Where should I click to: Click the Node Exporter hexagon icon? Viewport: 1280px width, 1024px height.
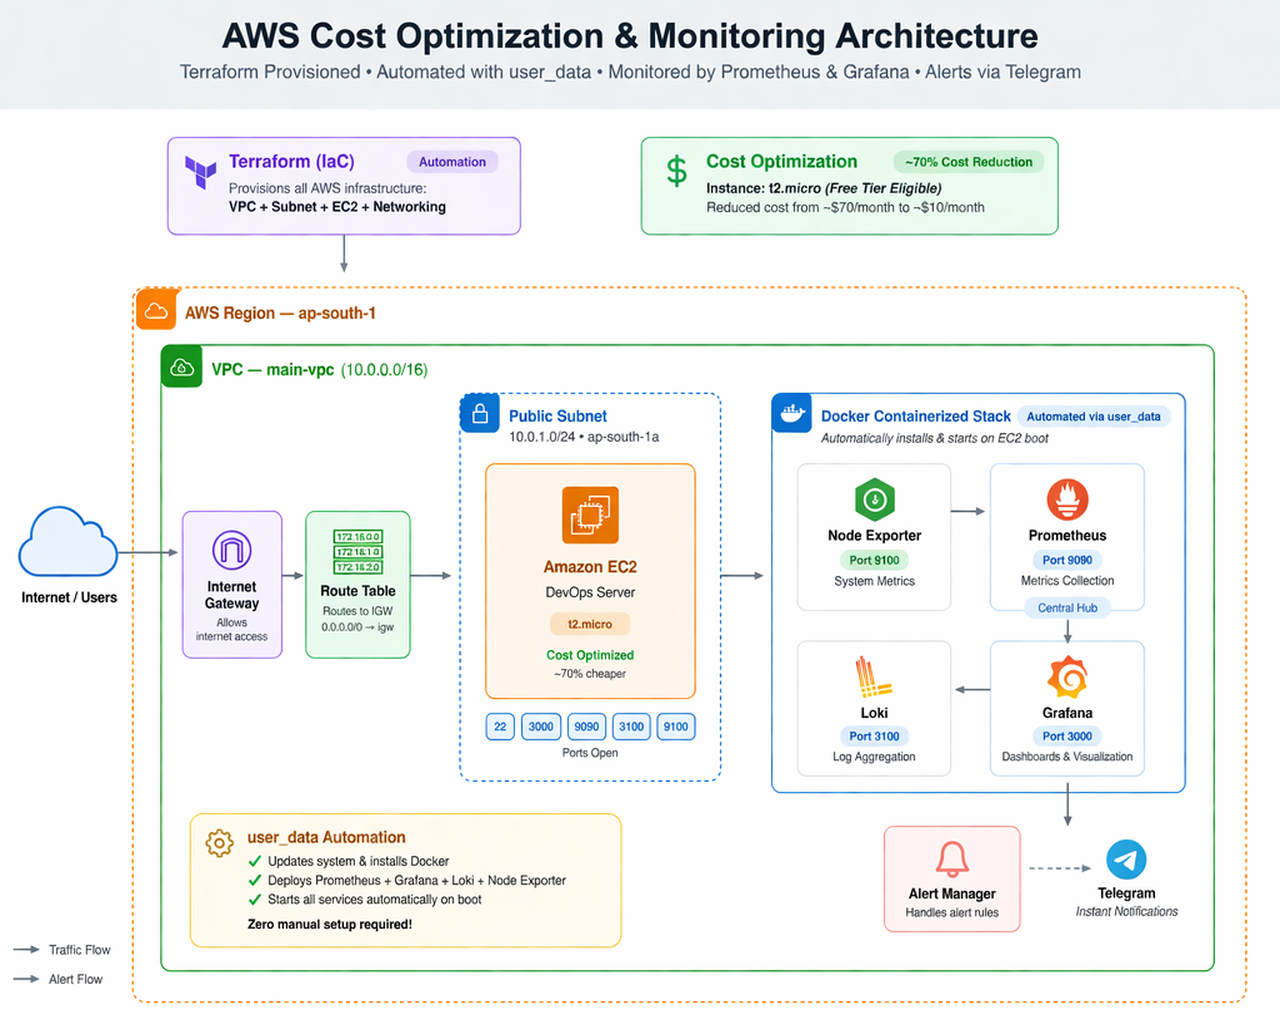point(875,499)
